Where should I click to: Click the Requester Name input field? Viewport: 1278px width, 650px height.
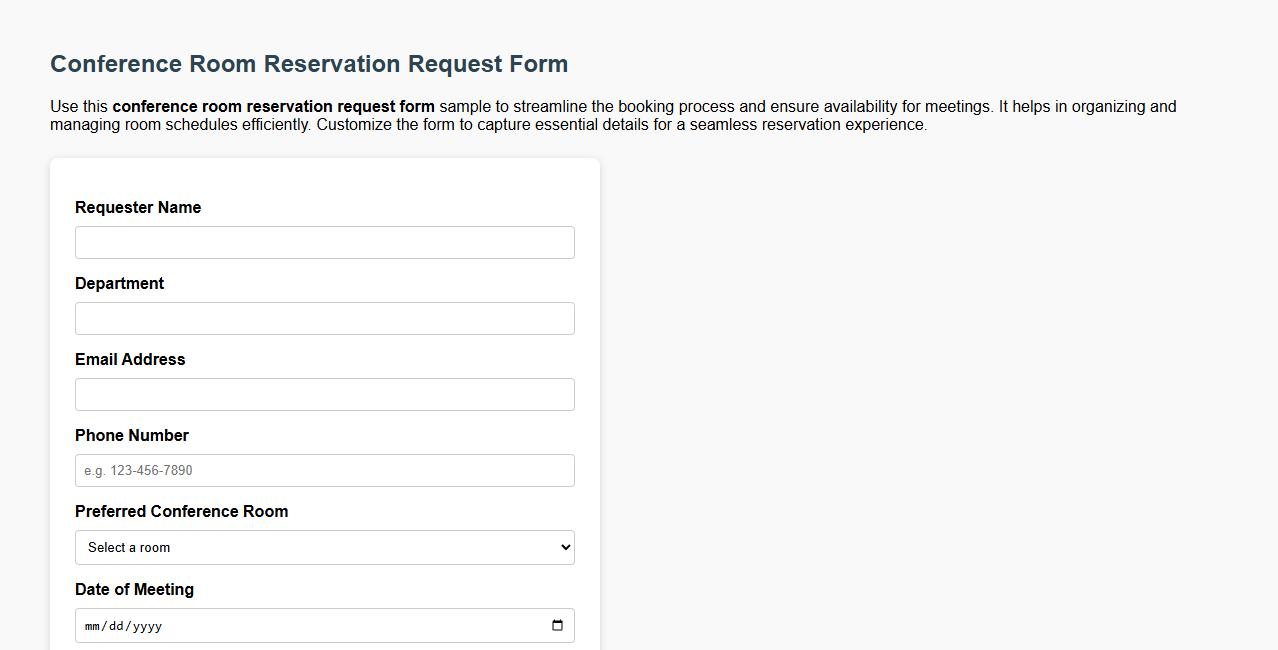point(324,242)
